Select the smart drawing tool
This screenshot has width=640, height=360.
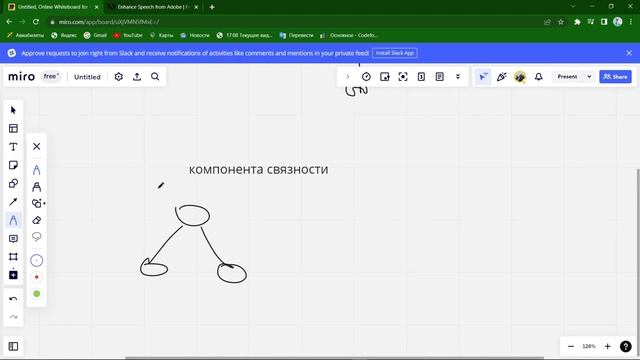click(38, 203)
